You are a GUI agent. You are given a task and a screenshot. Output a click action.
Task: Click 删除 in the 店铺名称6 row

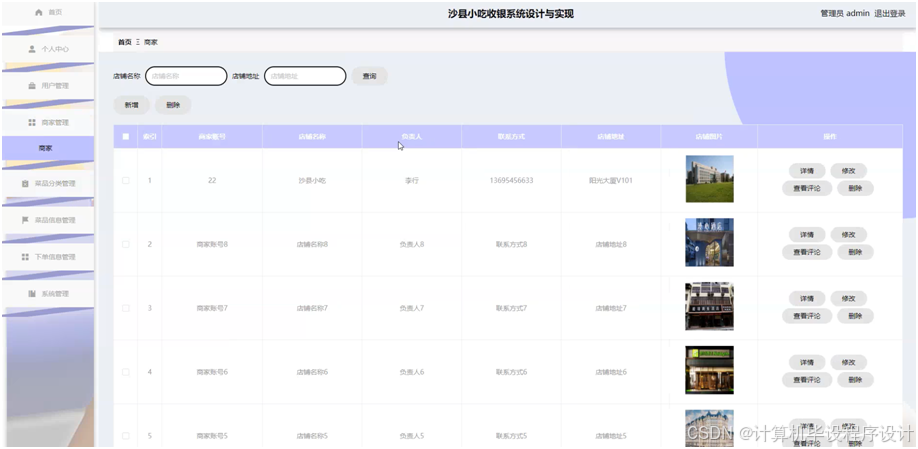pos(855,380)
